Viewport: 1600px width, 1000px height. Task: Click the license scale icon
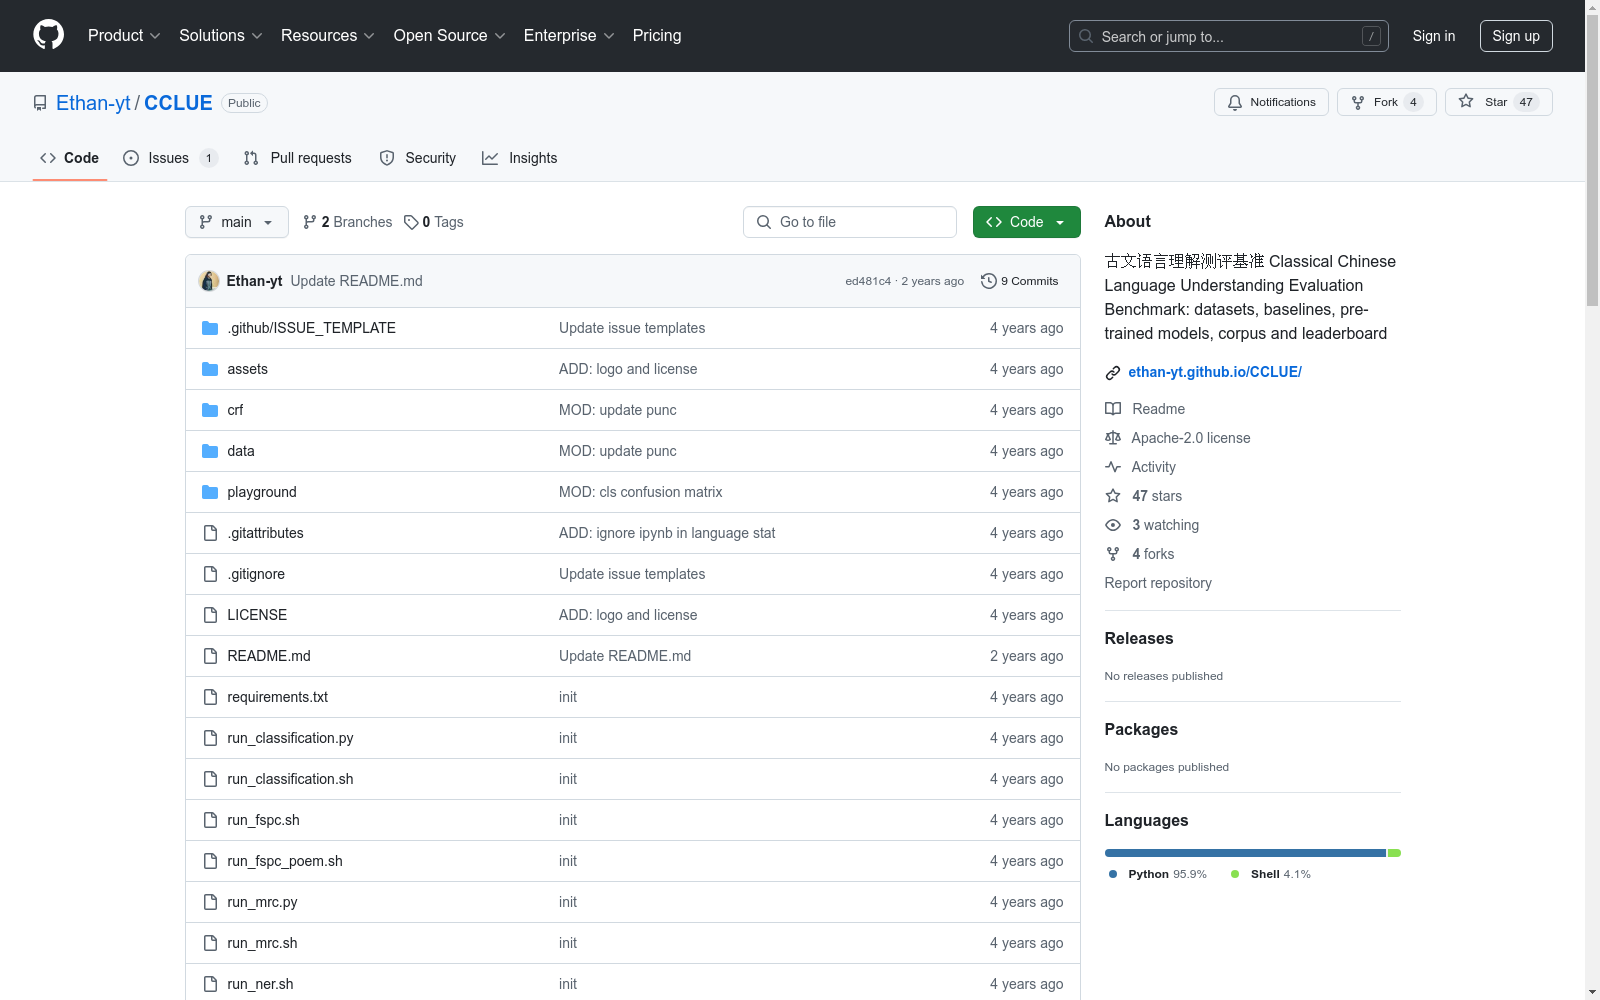[1113, 438]
